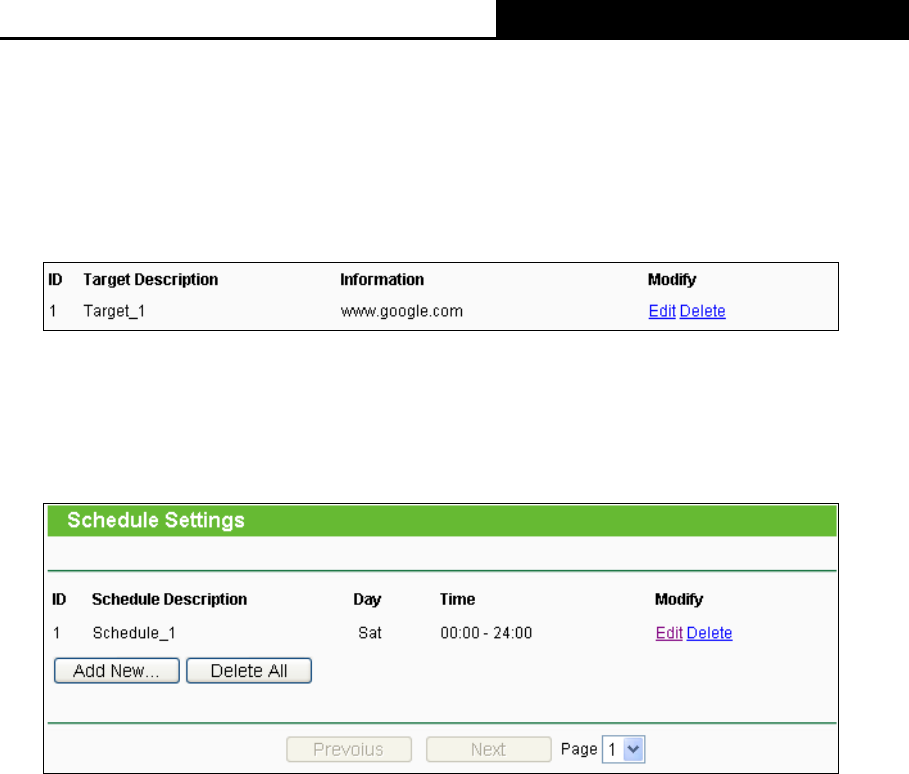The image size is (909, 774).
Task: Delete the Schedule_1 entry
Action: [x=709, y=633]
